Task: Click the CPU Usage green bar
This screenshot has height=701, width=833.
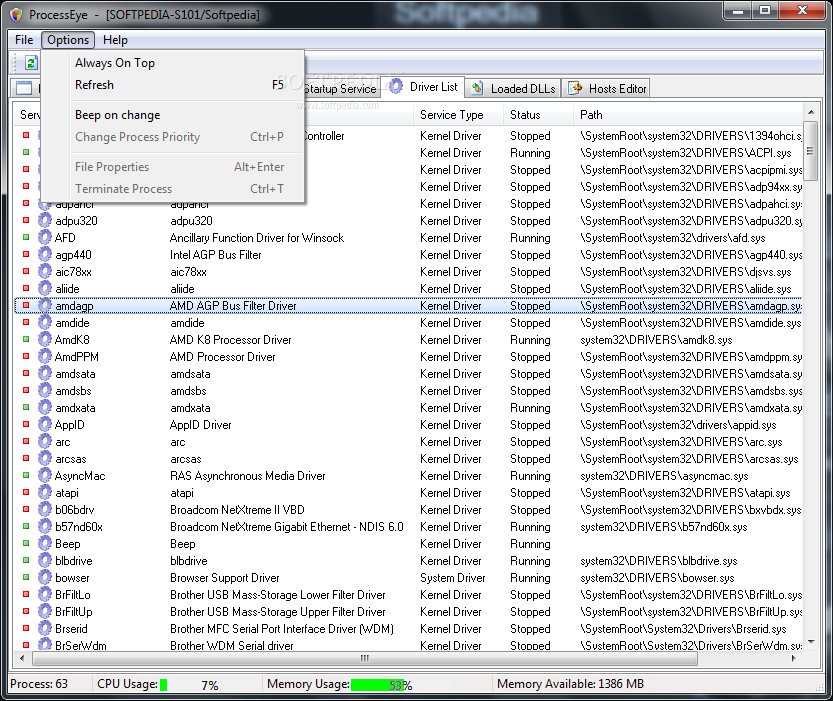Action: [164, 685]
